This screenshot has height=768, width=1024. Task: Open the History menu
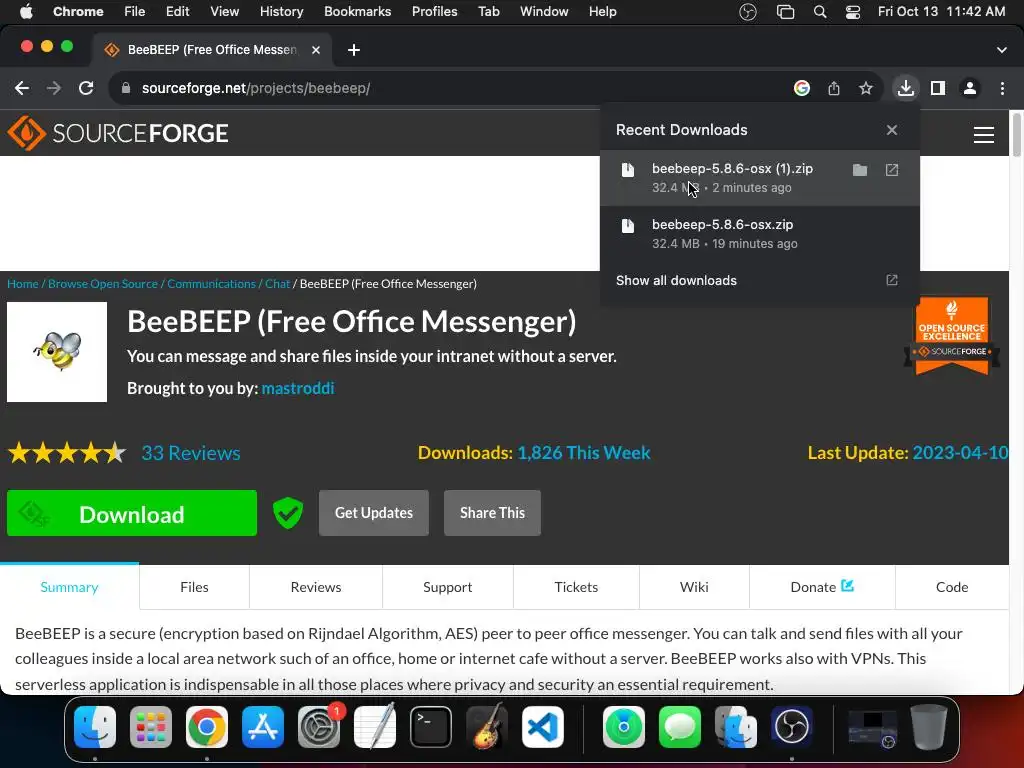(x=281, y=12)
